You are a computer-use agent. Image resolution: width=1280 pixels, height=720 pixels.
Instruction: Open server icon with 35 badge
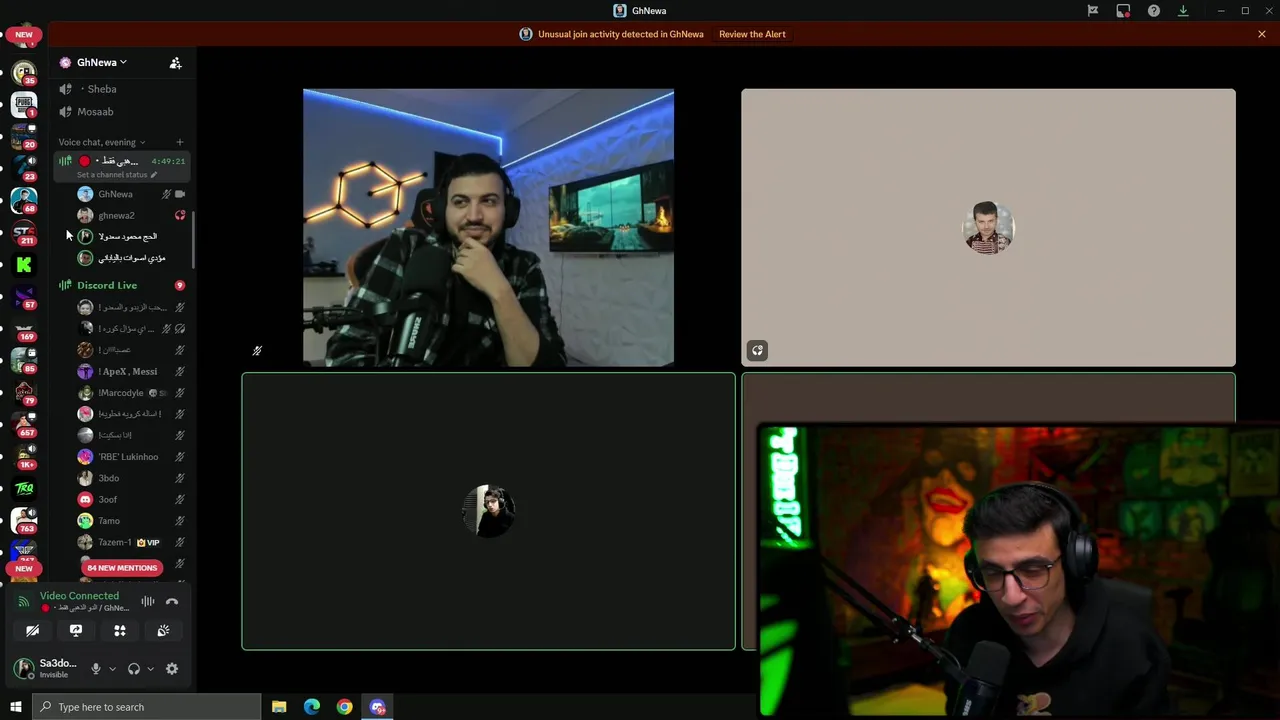click(x=24, y=72)
